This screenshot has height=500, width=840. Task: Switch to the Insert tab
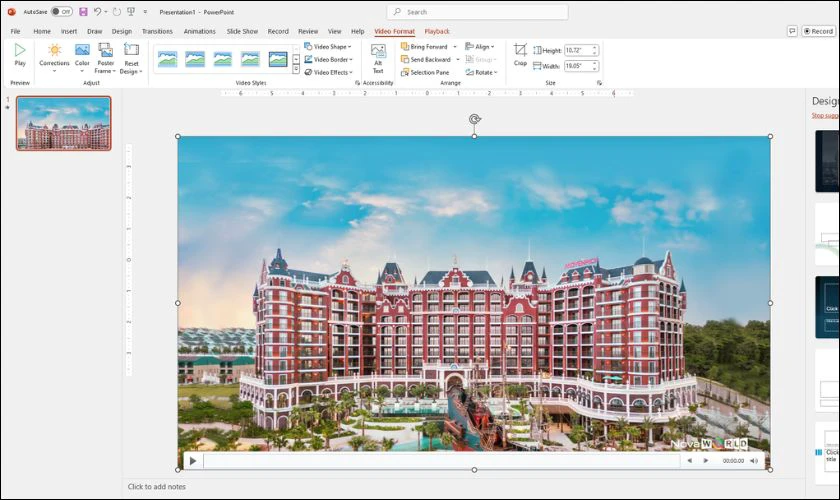(x=69, y=31)
